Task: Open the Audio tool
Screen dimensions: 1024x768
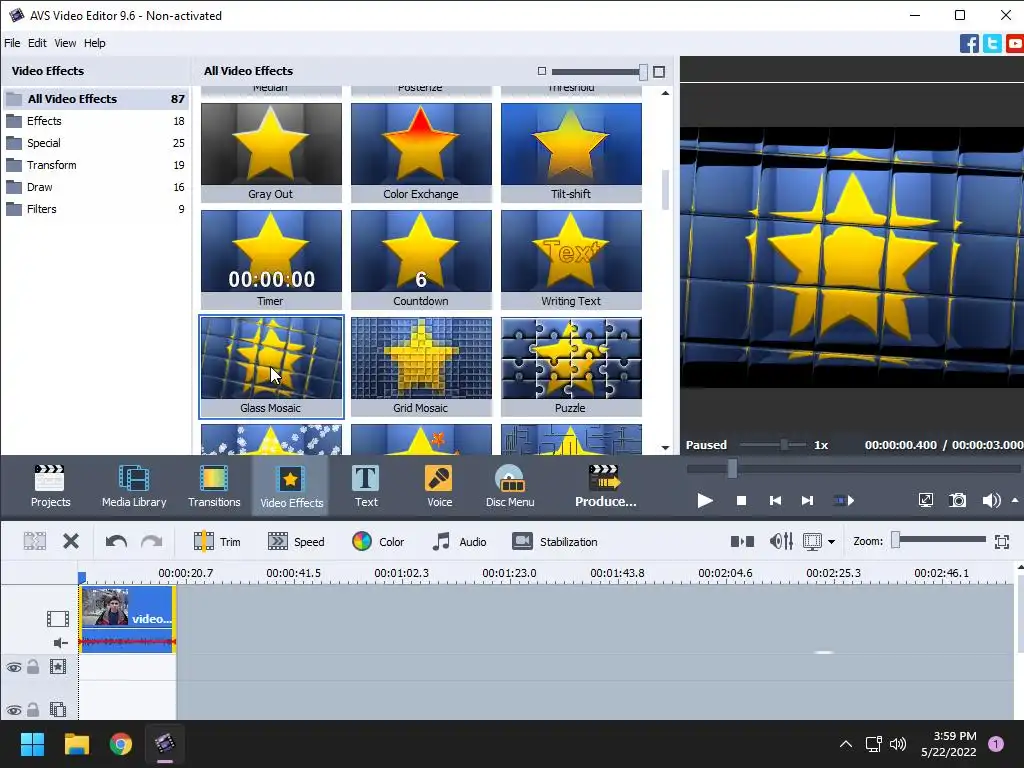Action: click(x=459, y=541)
